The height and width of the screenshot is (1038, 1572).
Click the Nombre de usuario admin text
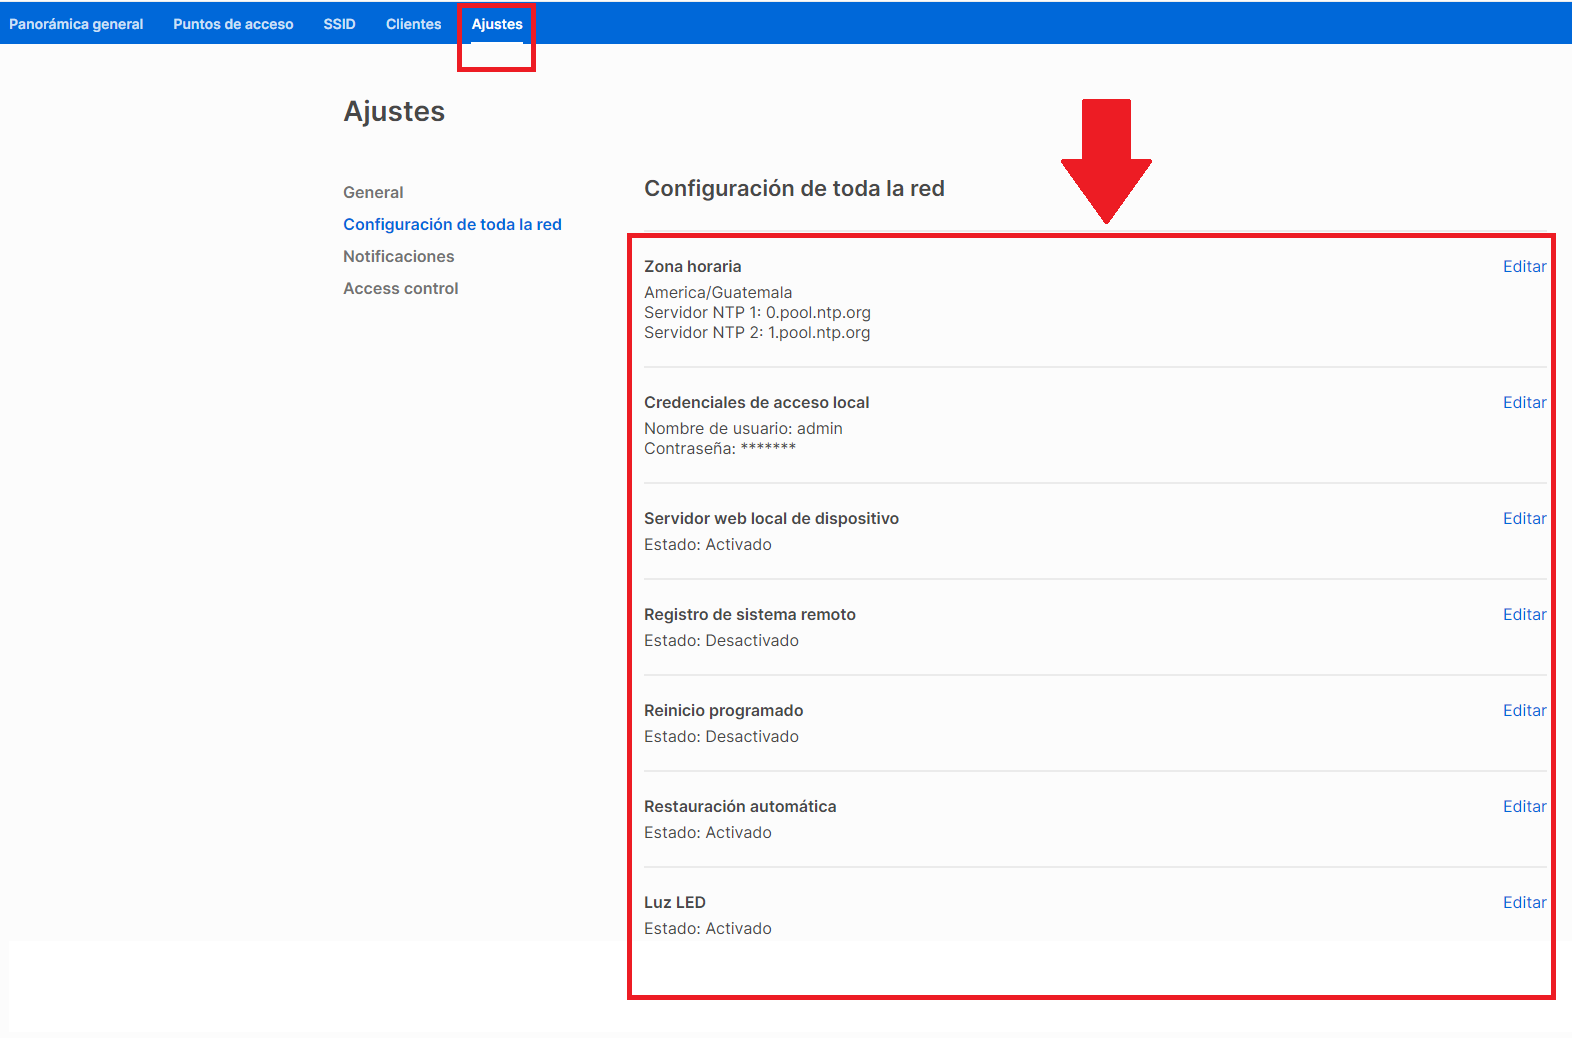[x=743, y=428]
